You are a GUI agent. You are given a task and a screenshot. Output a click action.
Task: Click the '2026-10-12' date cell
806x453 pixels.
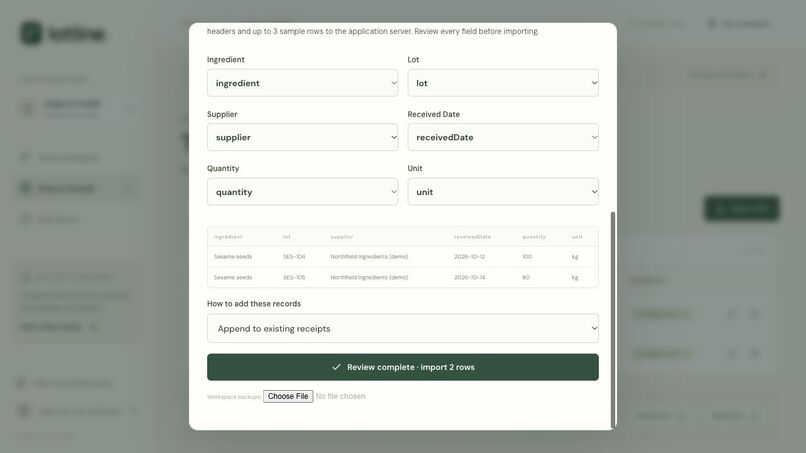pos(469,257)
